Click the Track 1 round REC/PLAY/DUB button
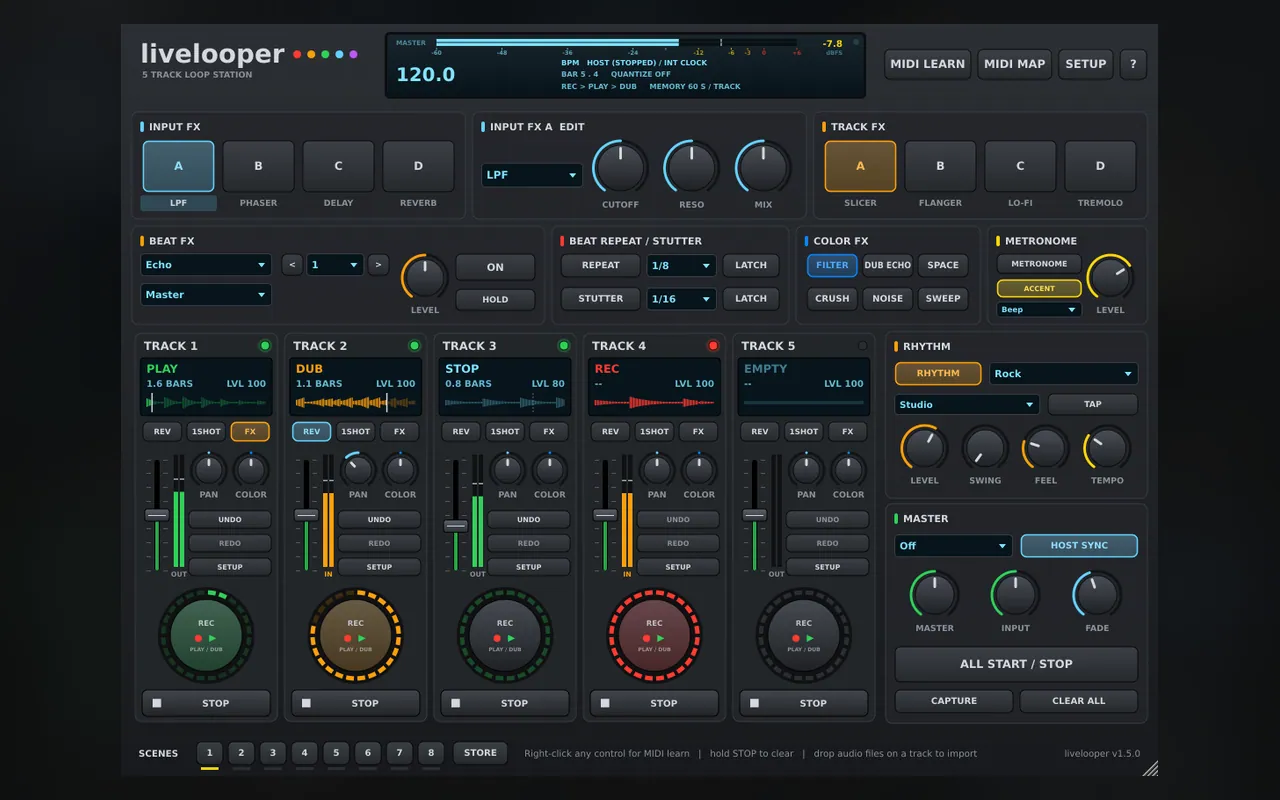The image size is (1280, 800). pos(206,635)
